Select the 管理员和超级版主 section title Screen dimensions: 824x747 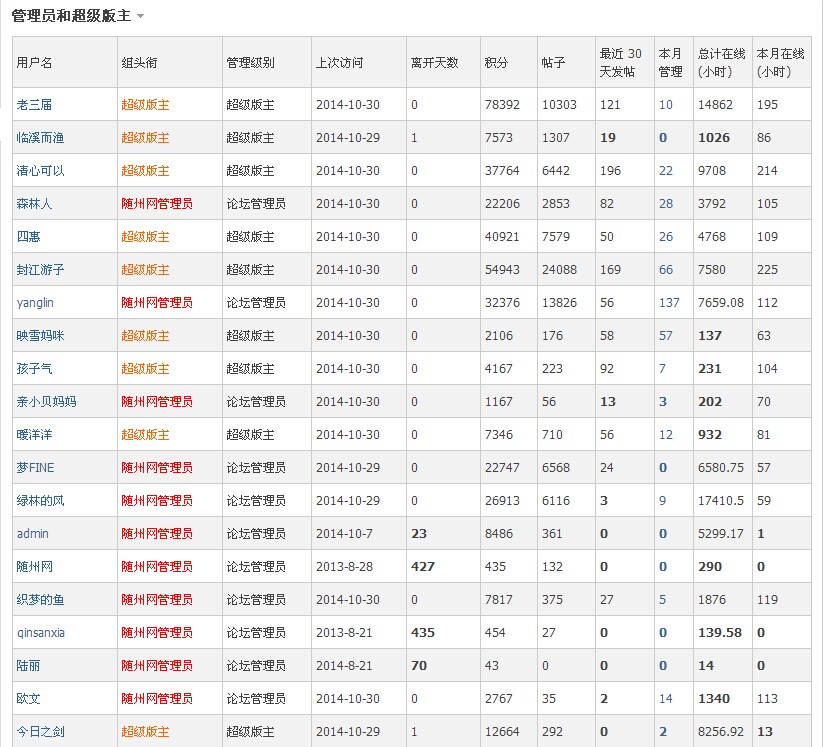71,16
